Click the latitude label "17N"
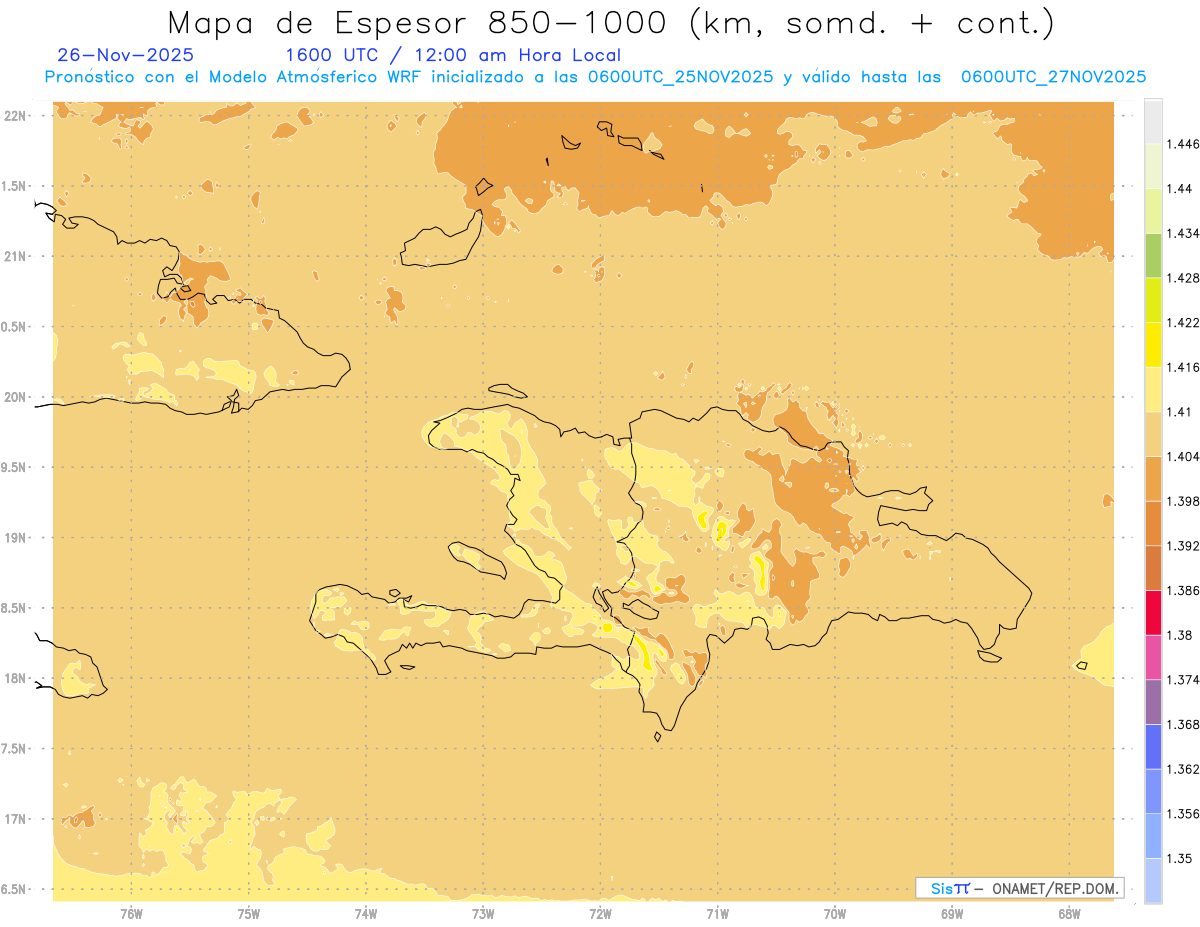Viewport: 1200px width, 927px height. click(x=16, y=820)
